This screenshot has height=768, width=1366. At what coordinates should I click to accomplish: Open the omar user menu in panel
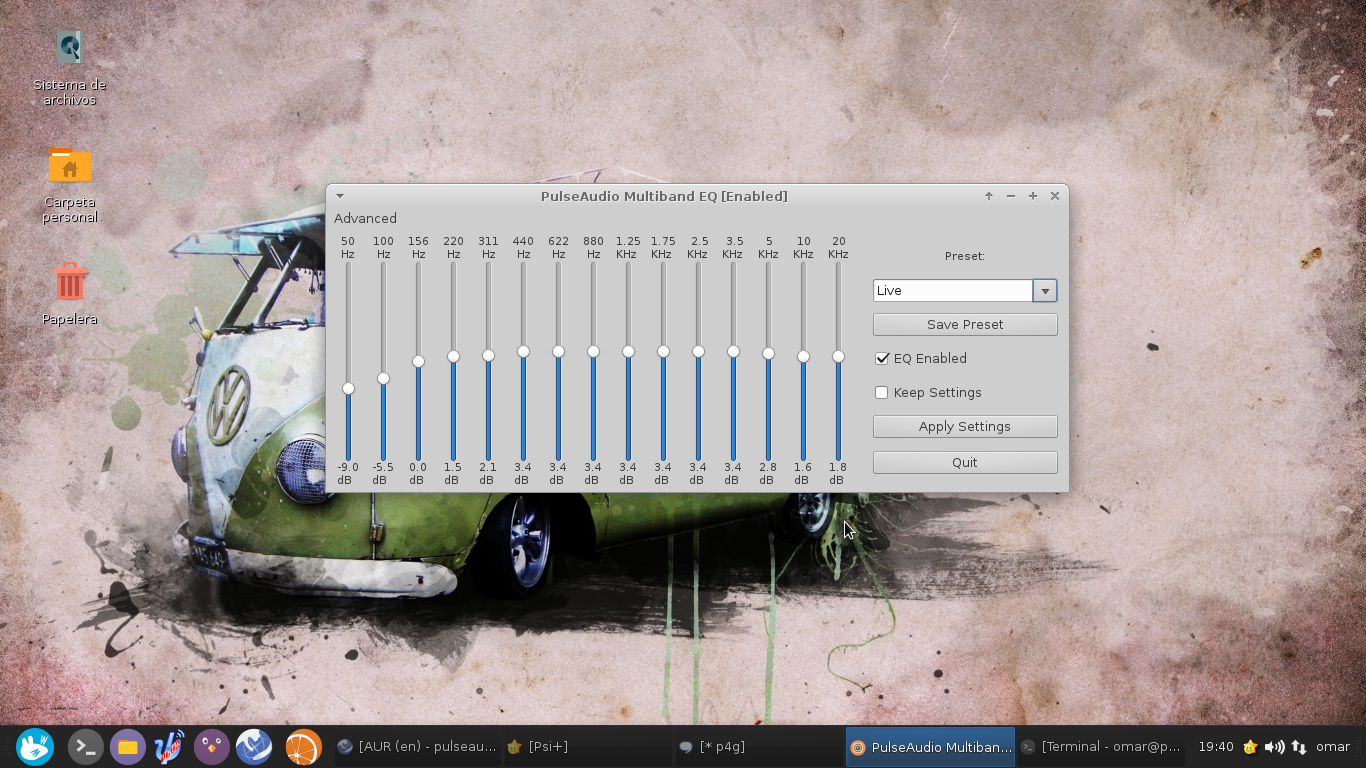pos(1333,747)
